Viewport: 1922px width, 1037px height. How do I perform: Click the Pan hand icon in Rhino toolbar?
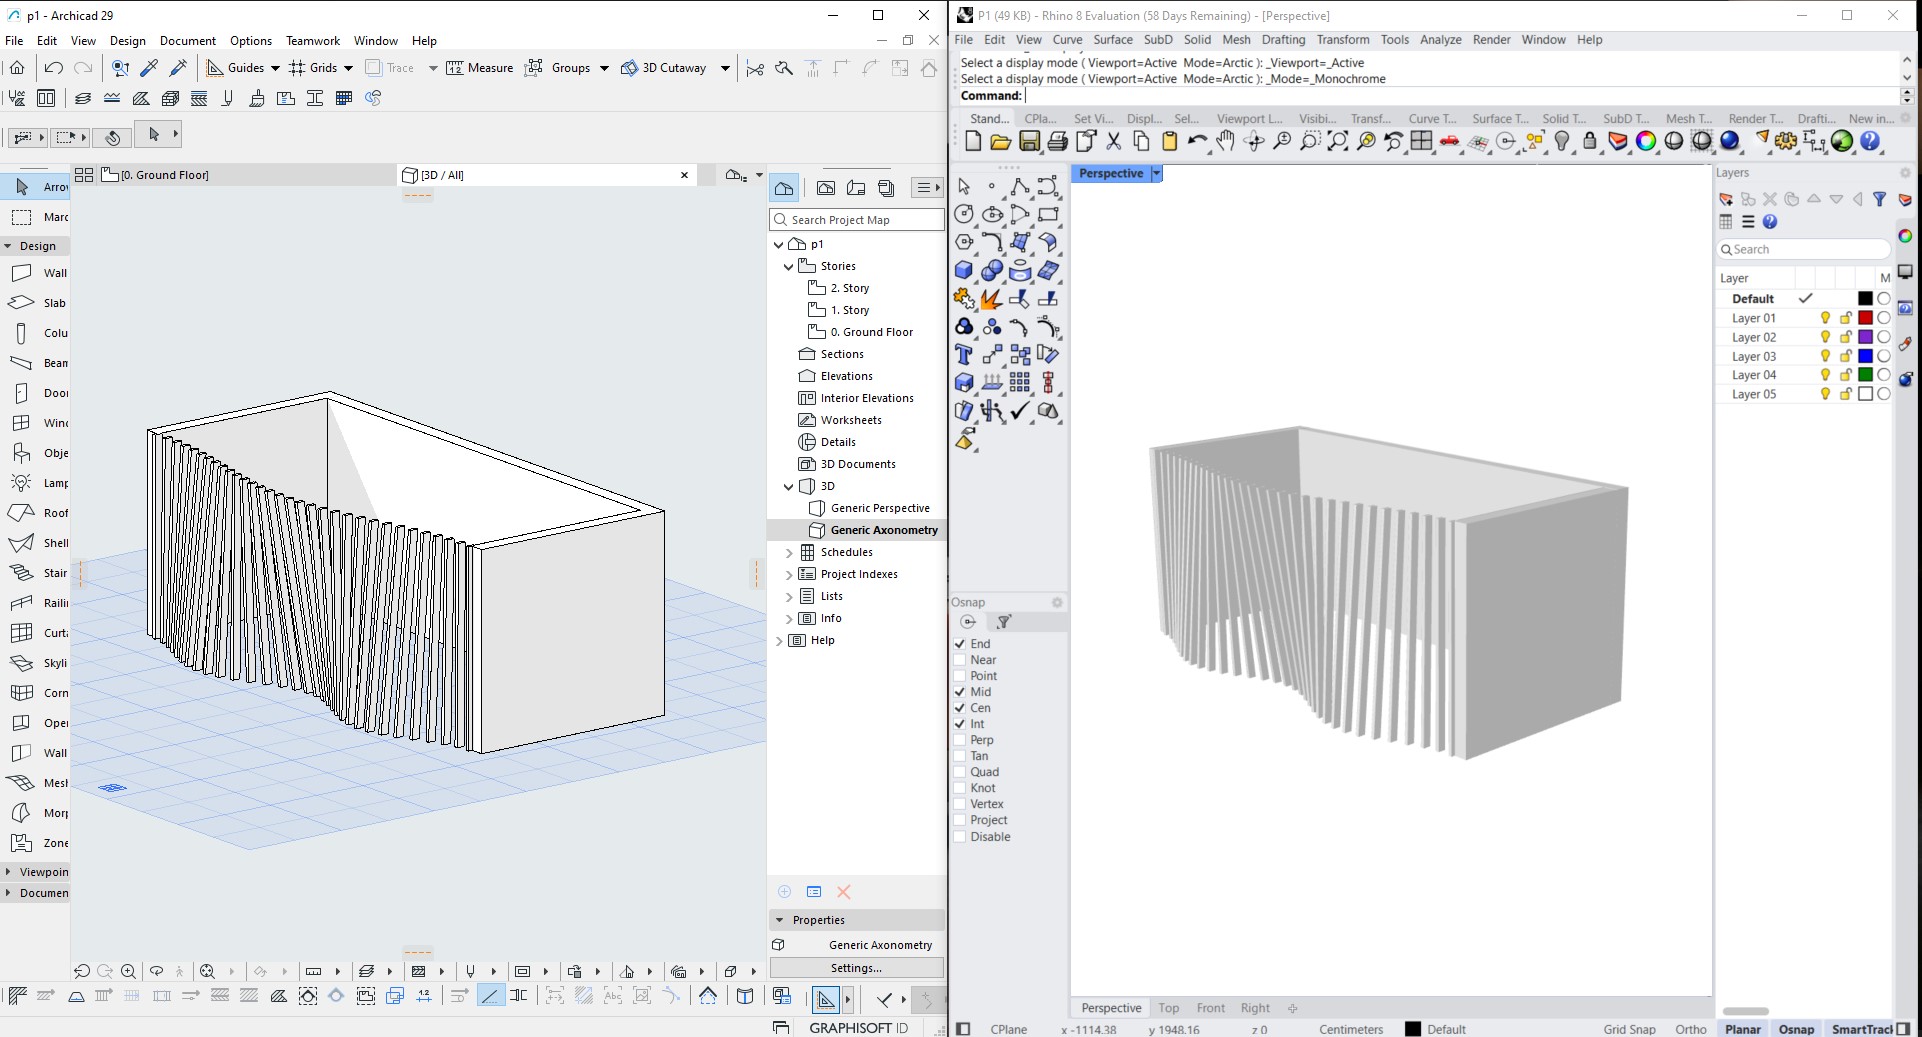pos(1225,142)
